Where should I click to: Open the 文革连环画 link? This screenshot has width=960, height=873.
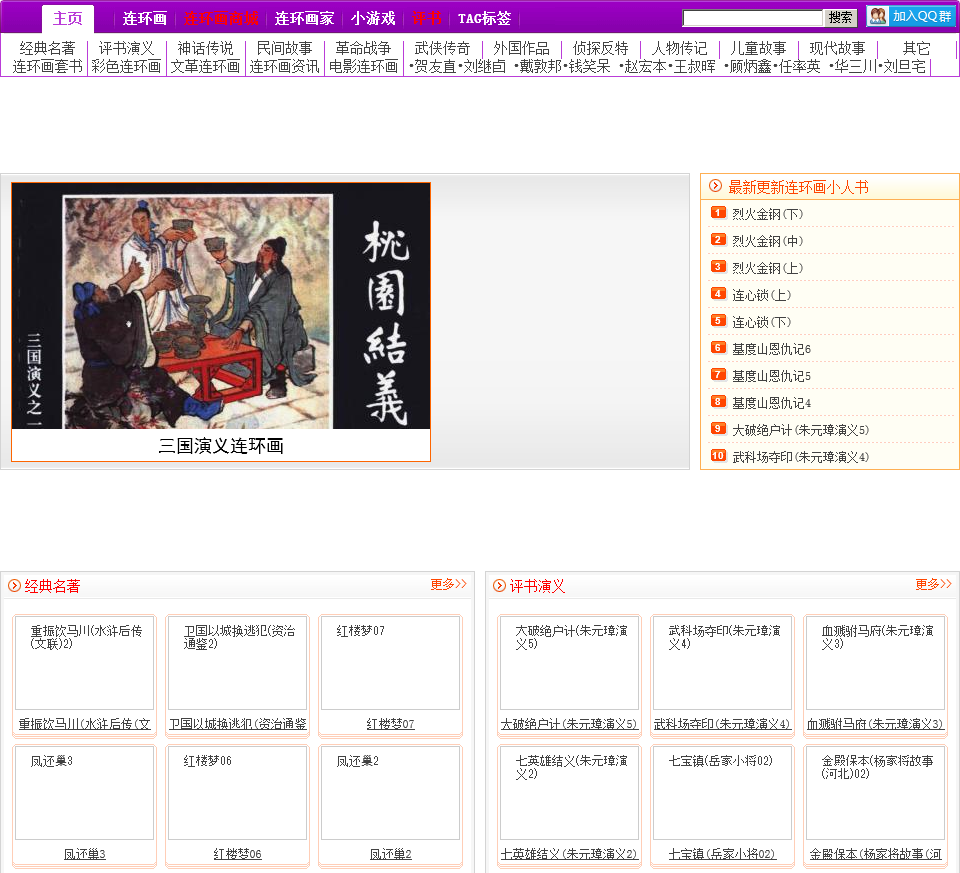click(205, 66)
